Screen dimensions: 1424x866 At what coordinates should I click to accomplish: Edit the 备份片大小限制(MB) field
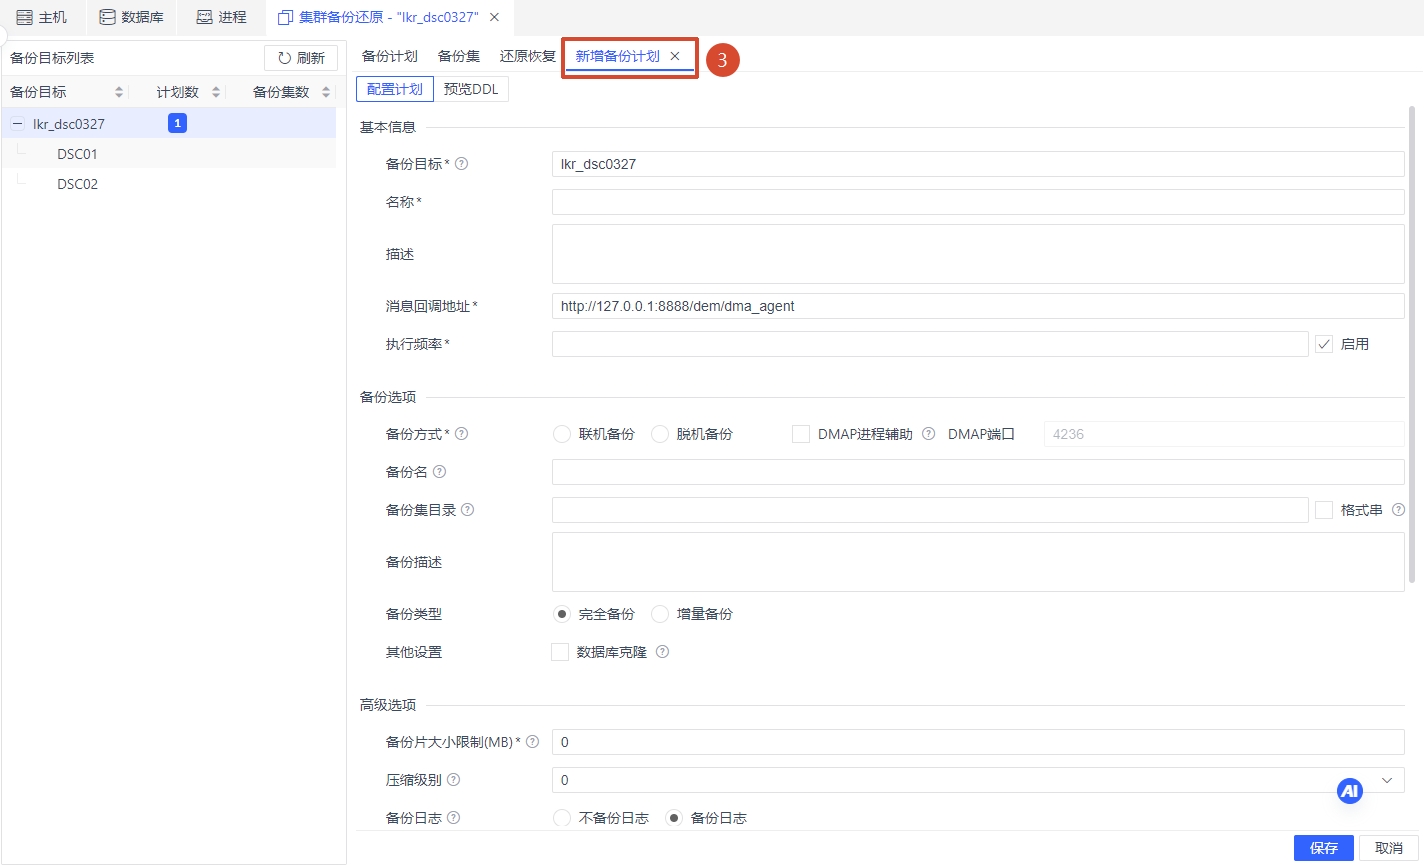click(978, 742)
